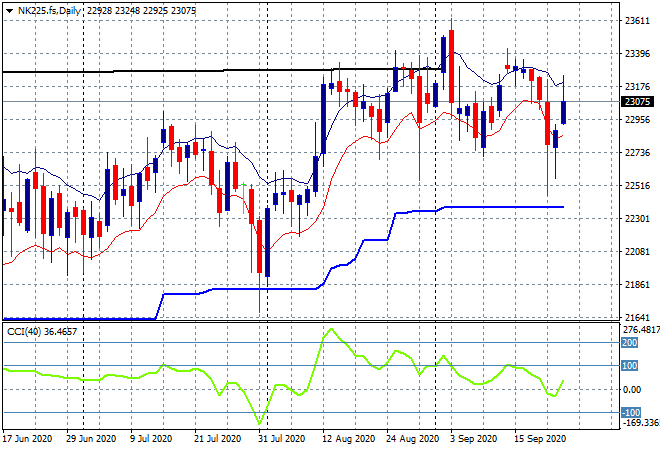Click price axis label 22081

(x=637, y=252)
